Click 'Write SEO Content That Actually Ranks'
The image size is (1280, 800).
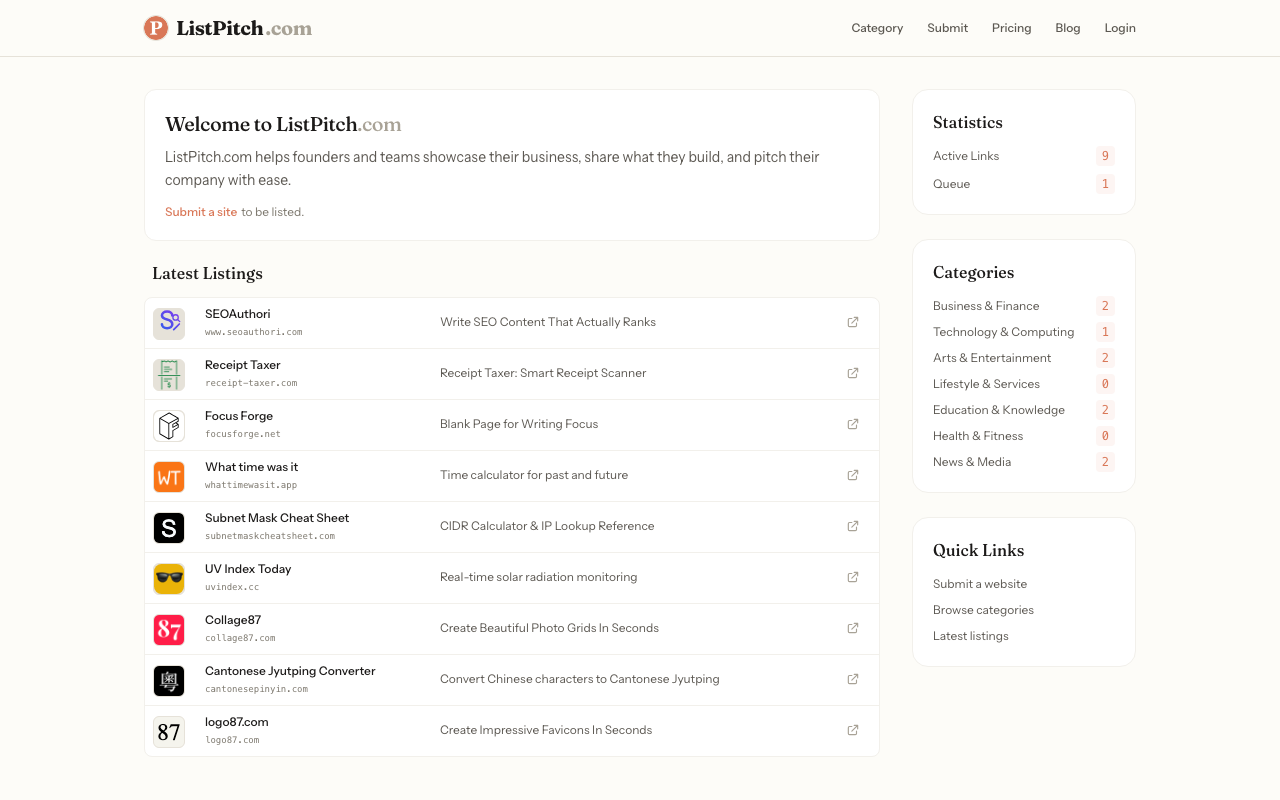[548, 322]
